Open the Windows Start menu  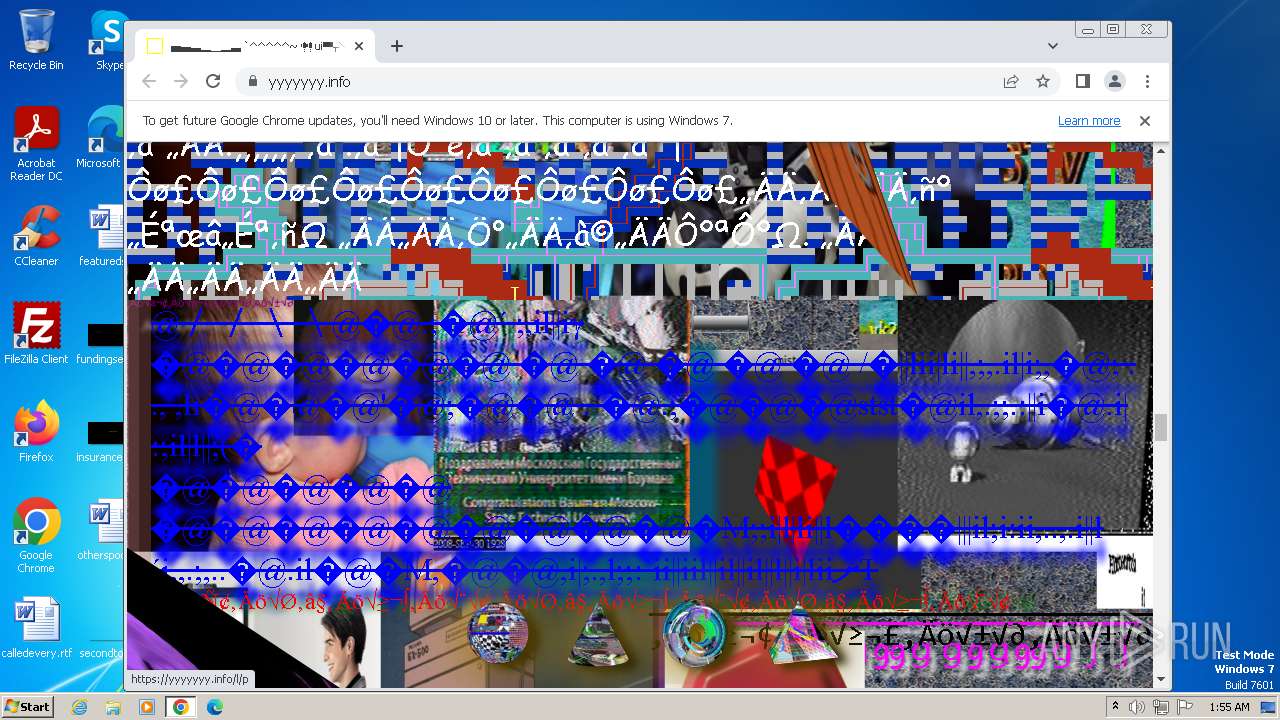27,706
